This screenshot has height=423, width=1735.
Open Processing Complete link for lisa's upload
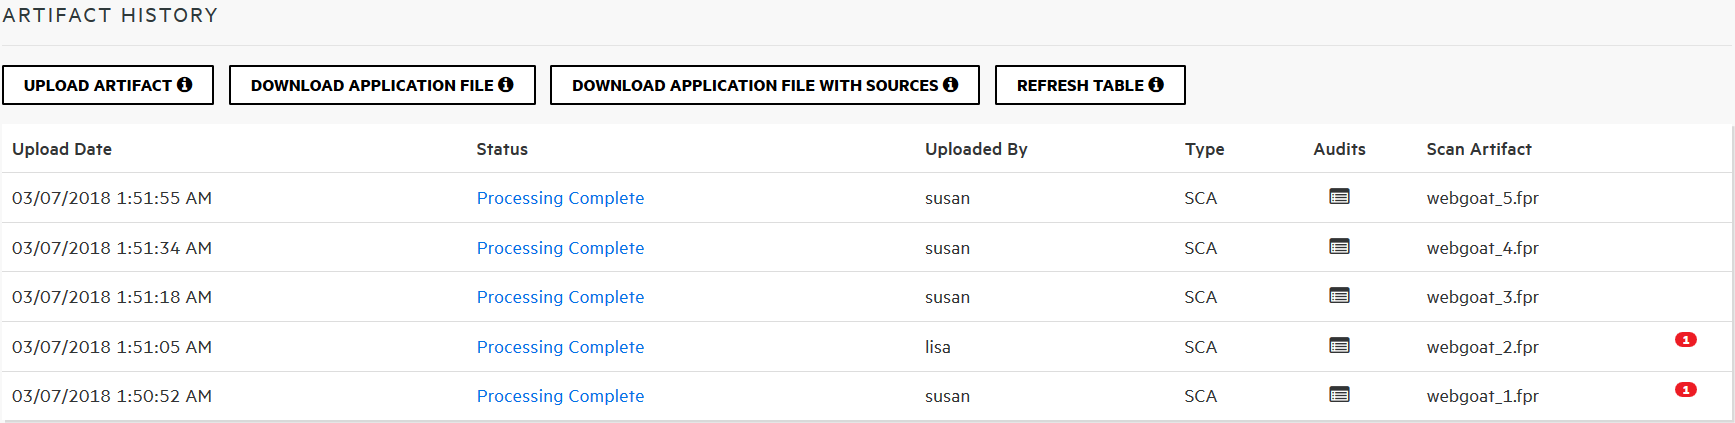coord(560,347)
